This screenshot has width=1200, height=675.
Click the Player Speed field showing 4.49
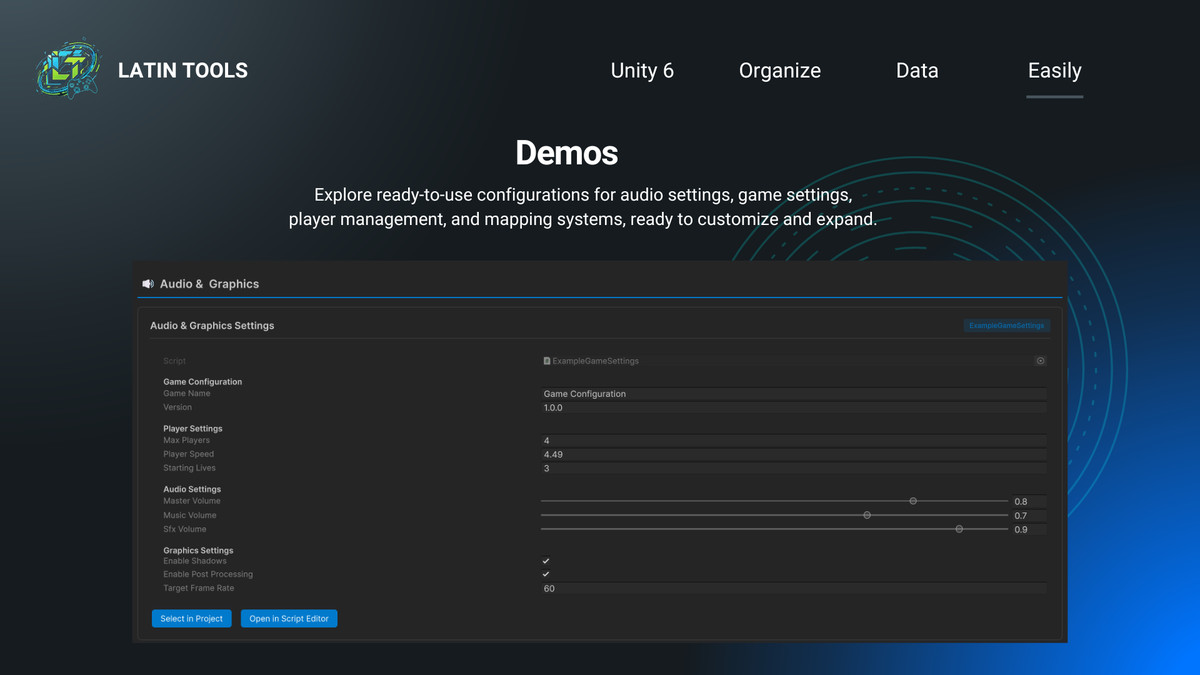[x=793, y=454]
